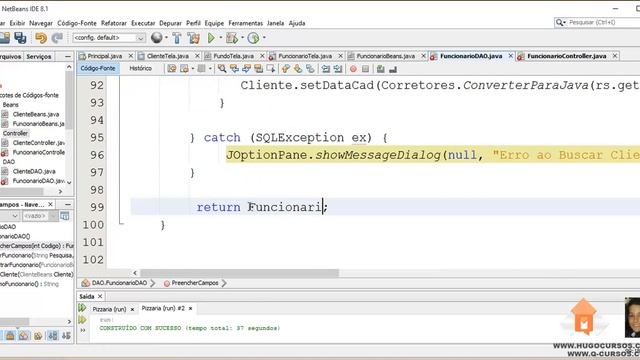Viewport: 640px width, 360px height.
Task: Open the Refatorar menu
Action: pyautogui.click(x=114, y=23)
